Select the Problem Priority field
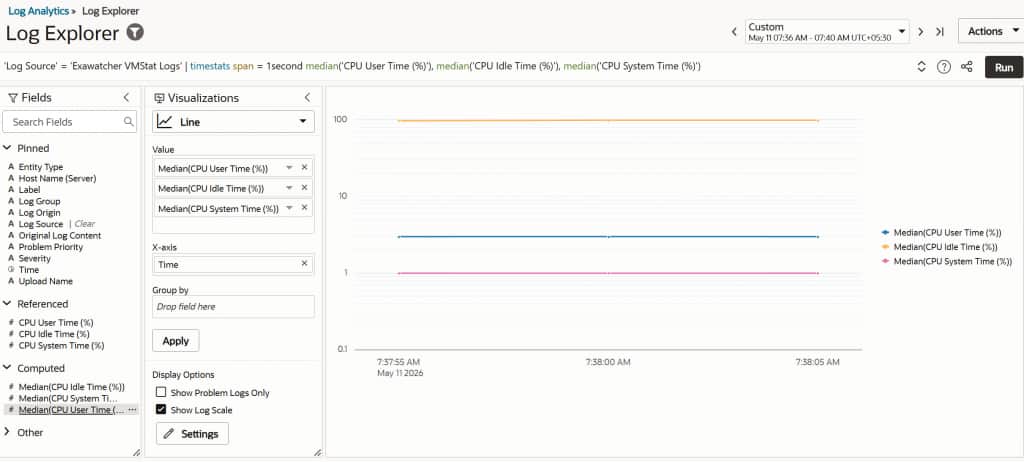This screenshot has width=1024, height=462. [51, 247]
